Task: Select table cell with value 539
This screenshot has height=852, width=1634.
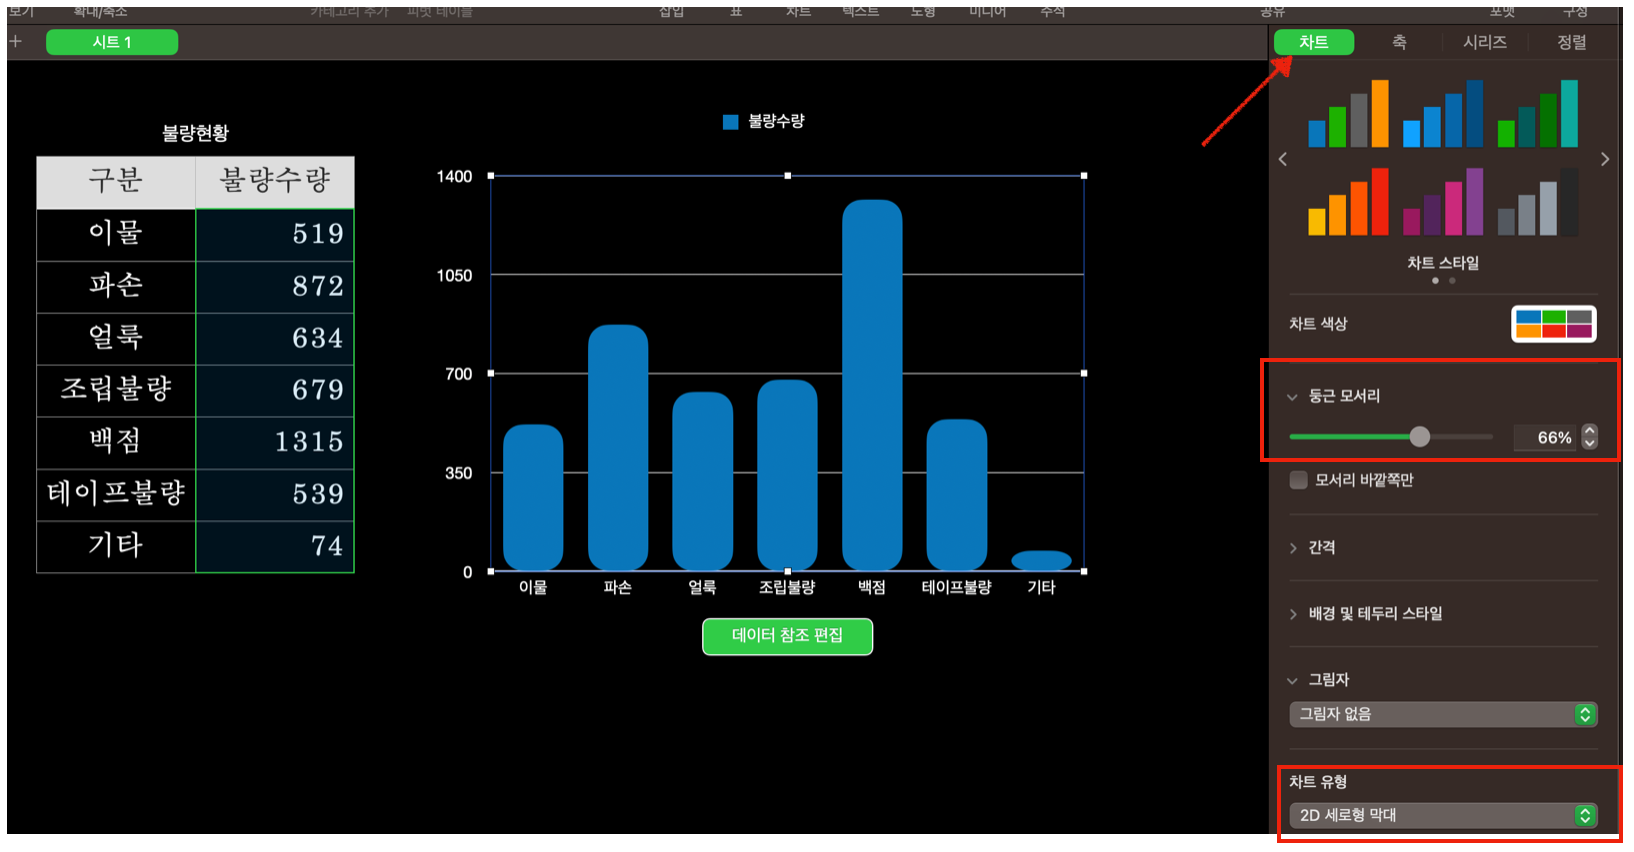Action: [x=275, y=495]
